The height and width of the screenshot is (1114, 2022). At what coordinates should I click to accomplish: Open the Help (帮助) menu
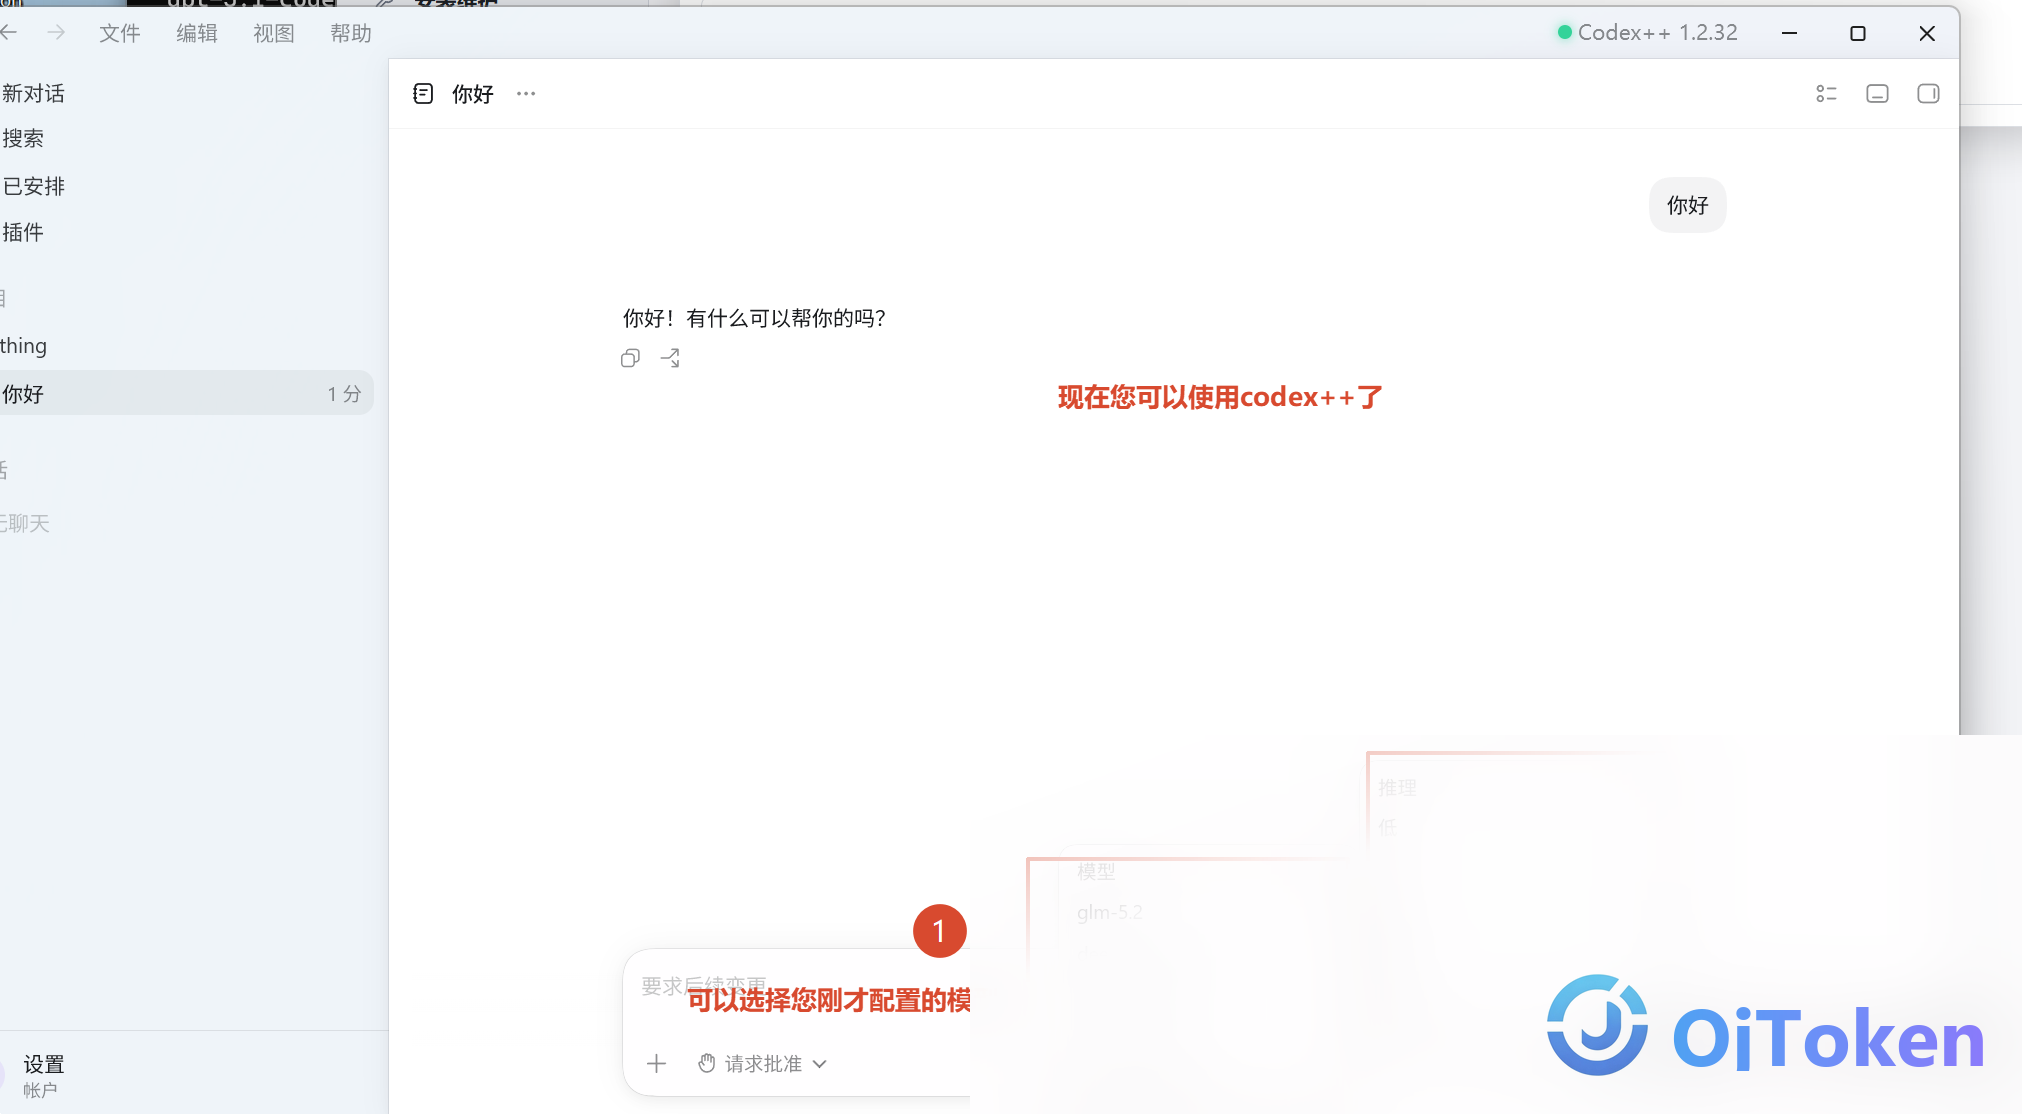click(350, 33)
